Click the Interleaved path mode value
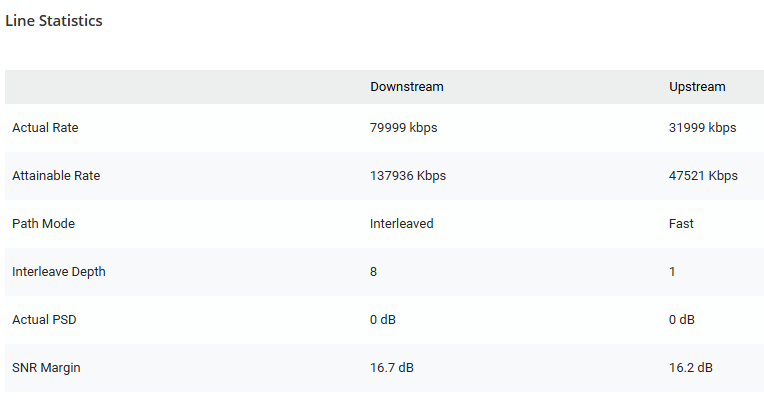The image size is (764, 409). coord(401,224)
